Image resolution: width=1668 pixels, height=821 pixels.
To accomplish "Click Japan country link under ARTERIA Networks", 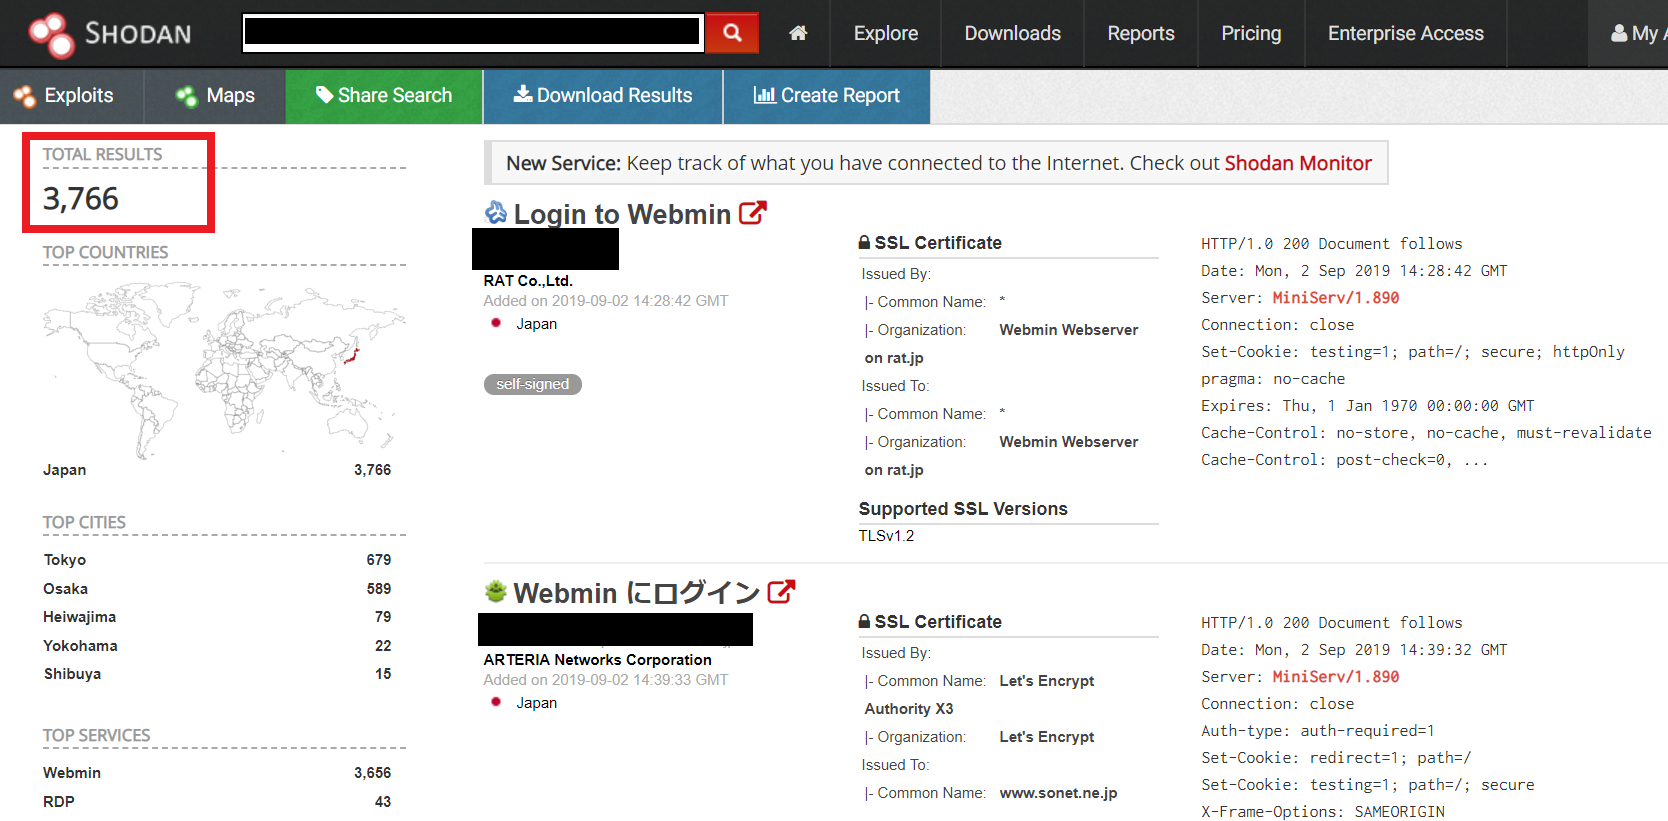I will click(x=537, y=703).
